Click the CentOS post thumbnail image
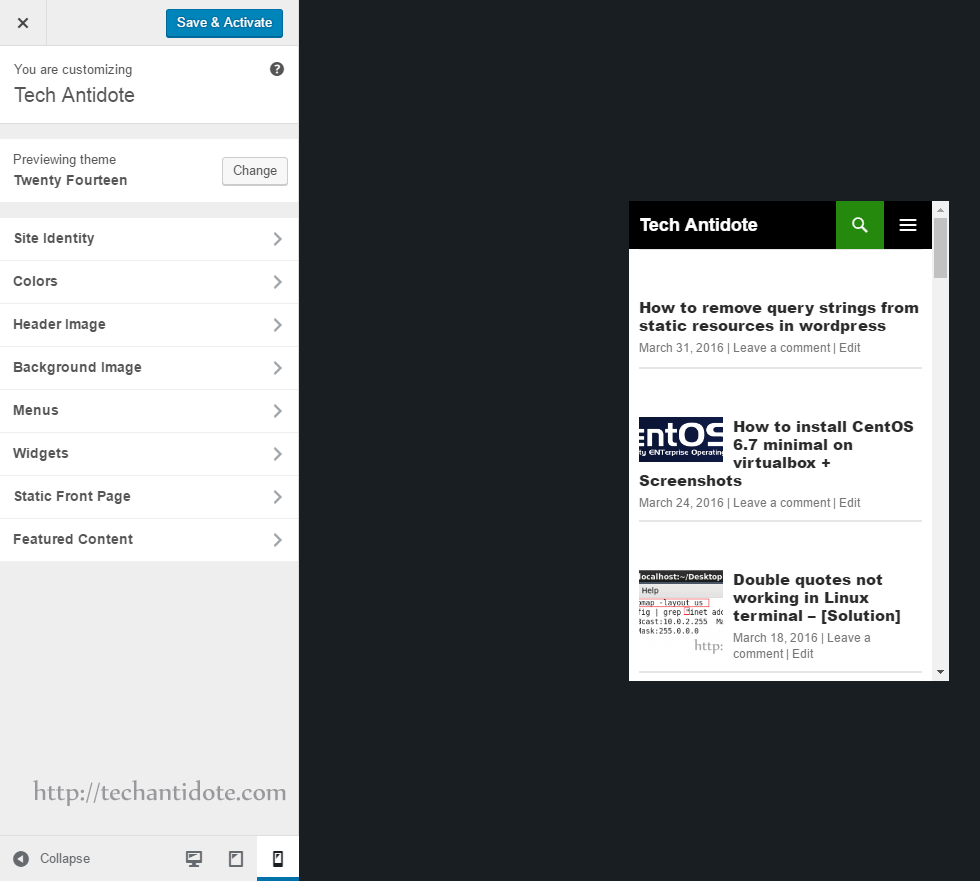 [681, 439]
